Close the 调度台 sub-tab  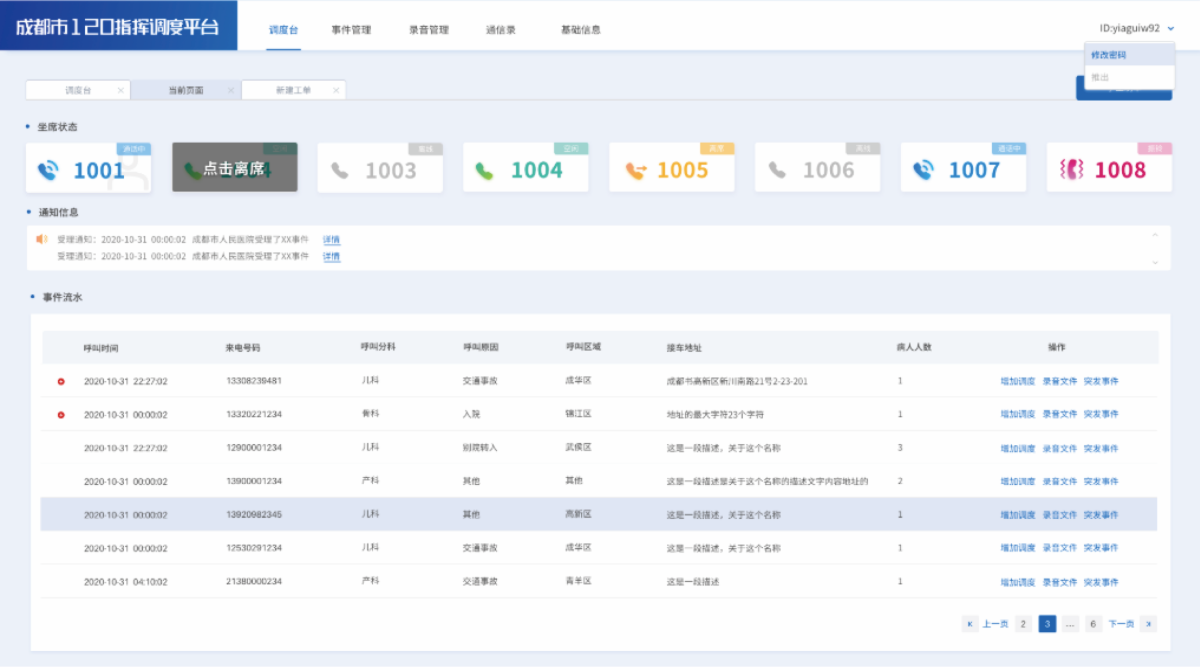click(x=121, y=90)
